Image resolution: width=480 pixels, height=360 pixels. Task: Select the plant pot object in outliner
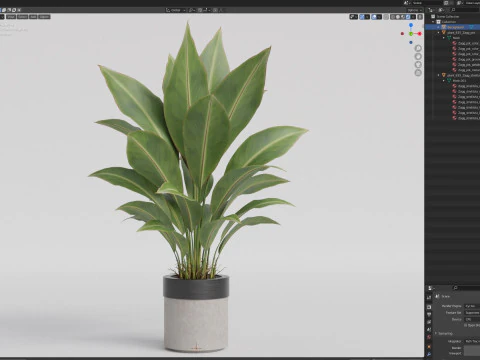(452, 33)
